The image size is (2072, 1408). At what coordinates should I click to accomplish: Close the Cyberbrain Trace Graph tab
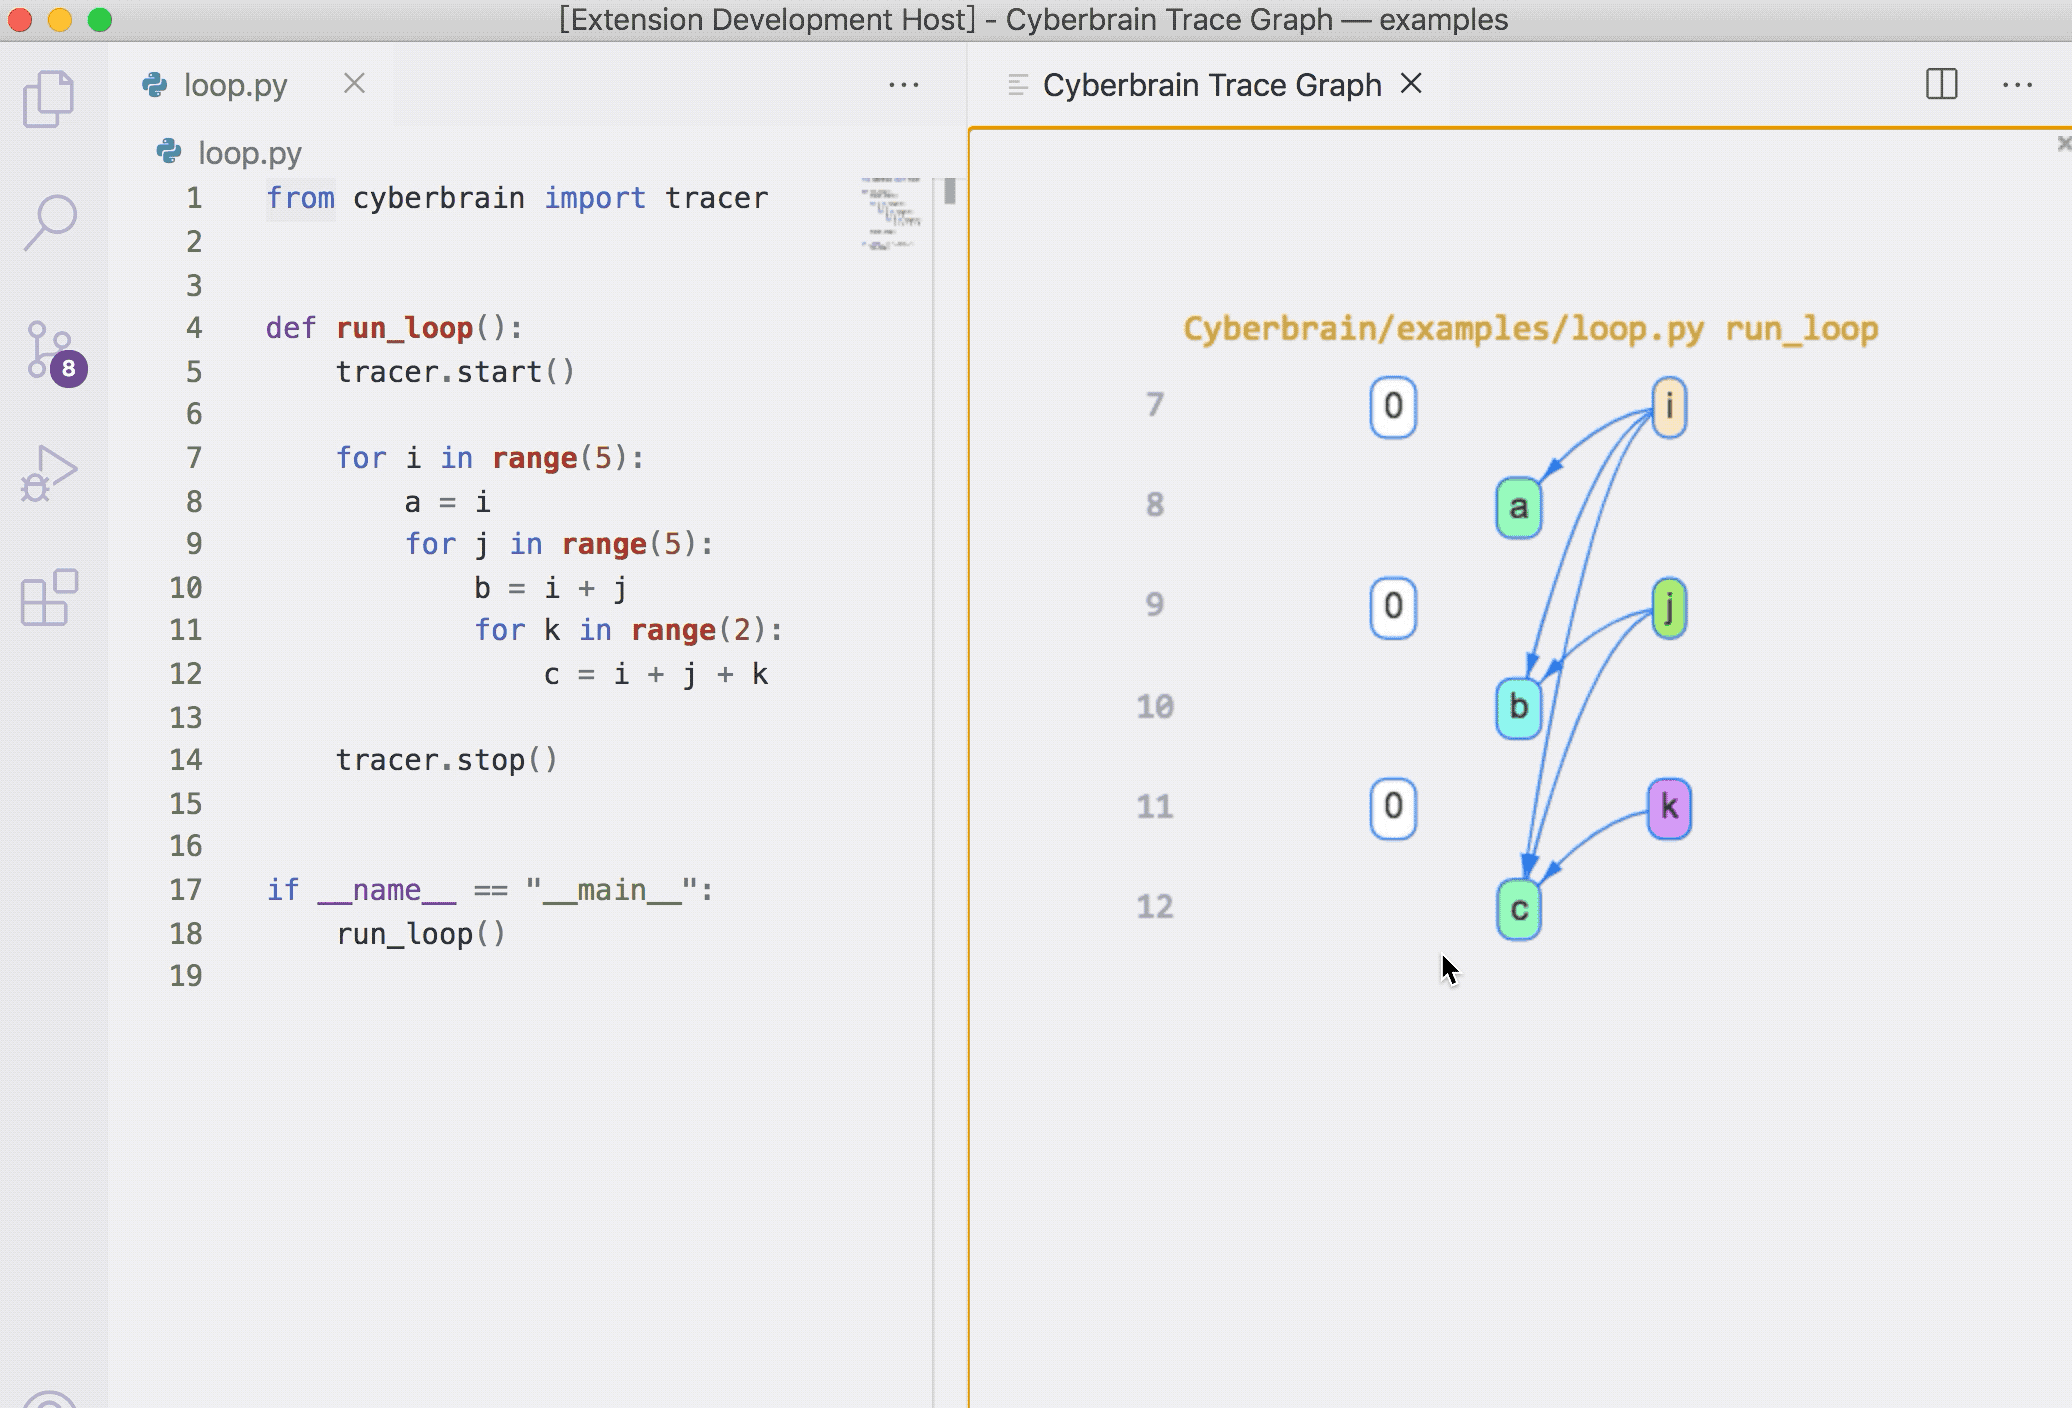pyautogui.click(x=1411, y=84)
